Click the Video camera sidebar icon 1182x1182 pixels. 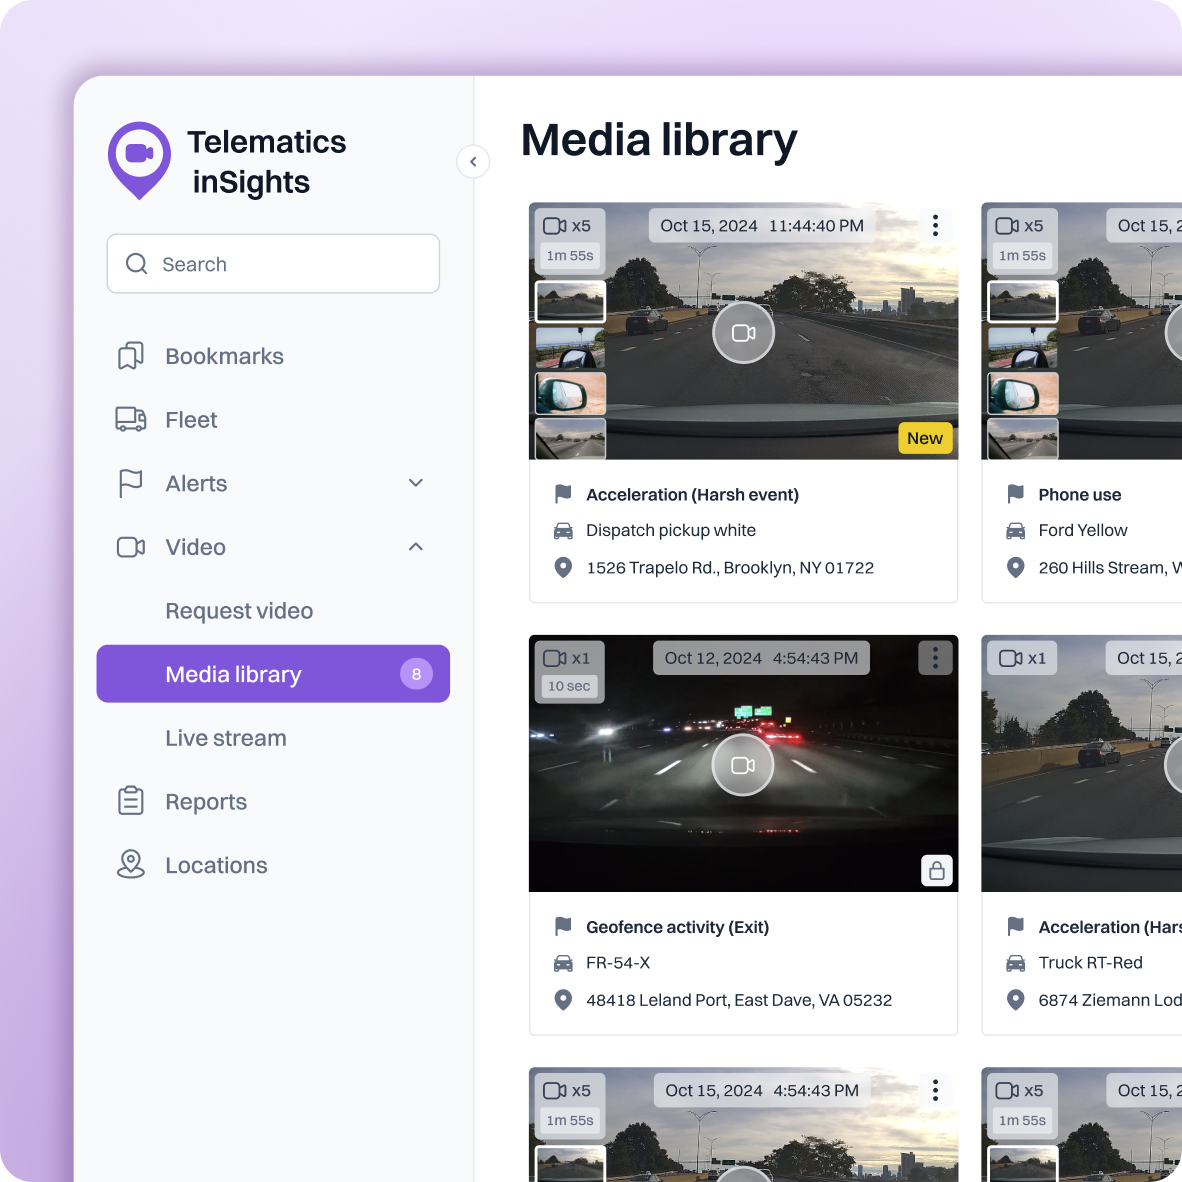130,547
